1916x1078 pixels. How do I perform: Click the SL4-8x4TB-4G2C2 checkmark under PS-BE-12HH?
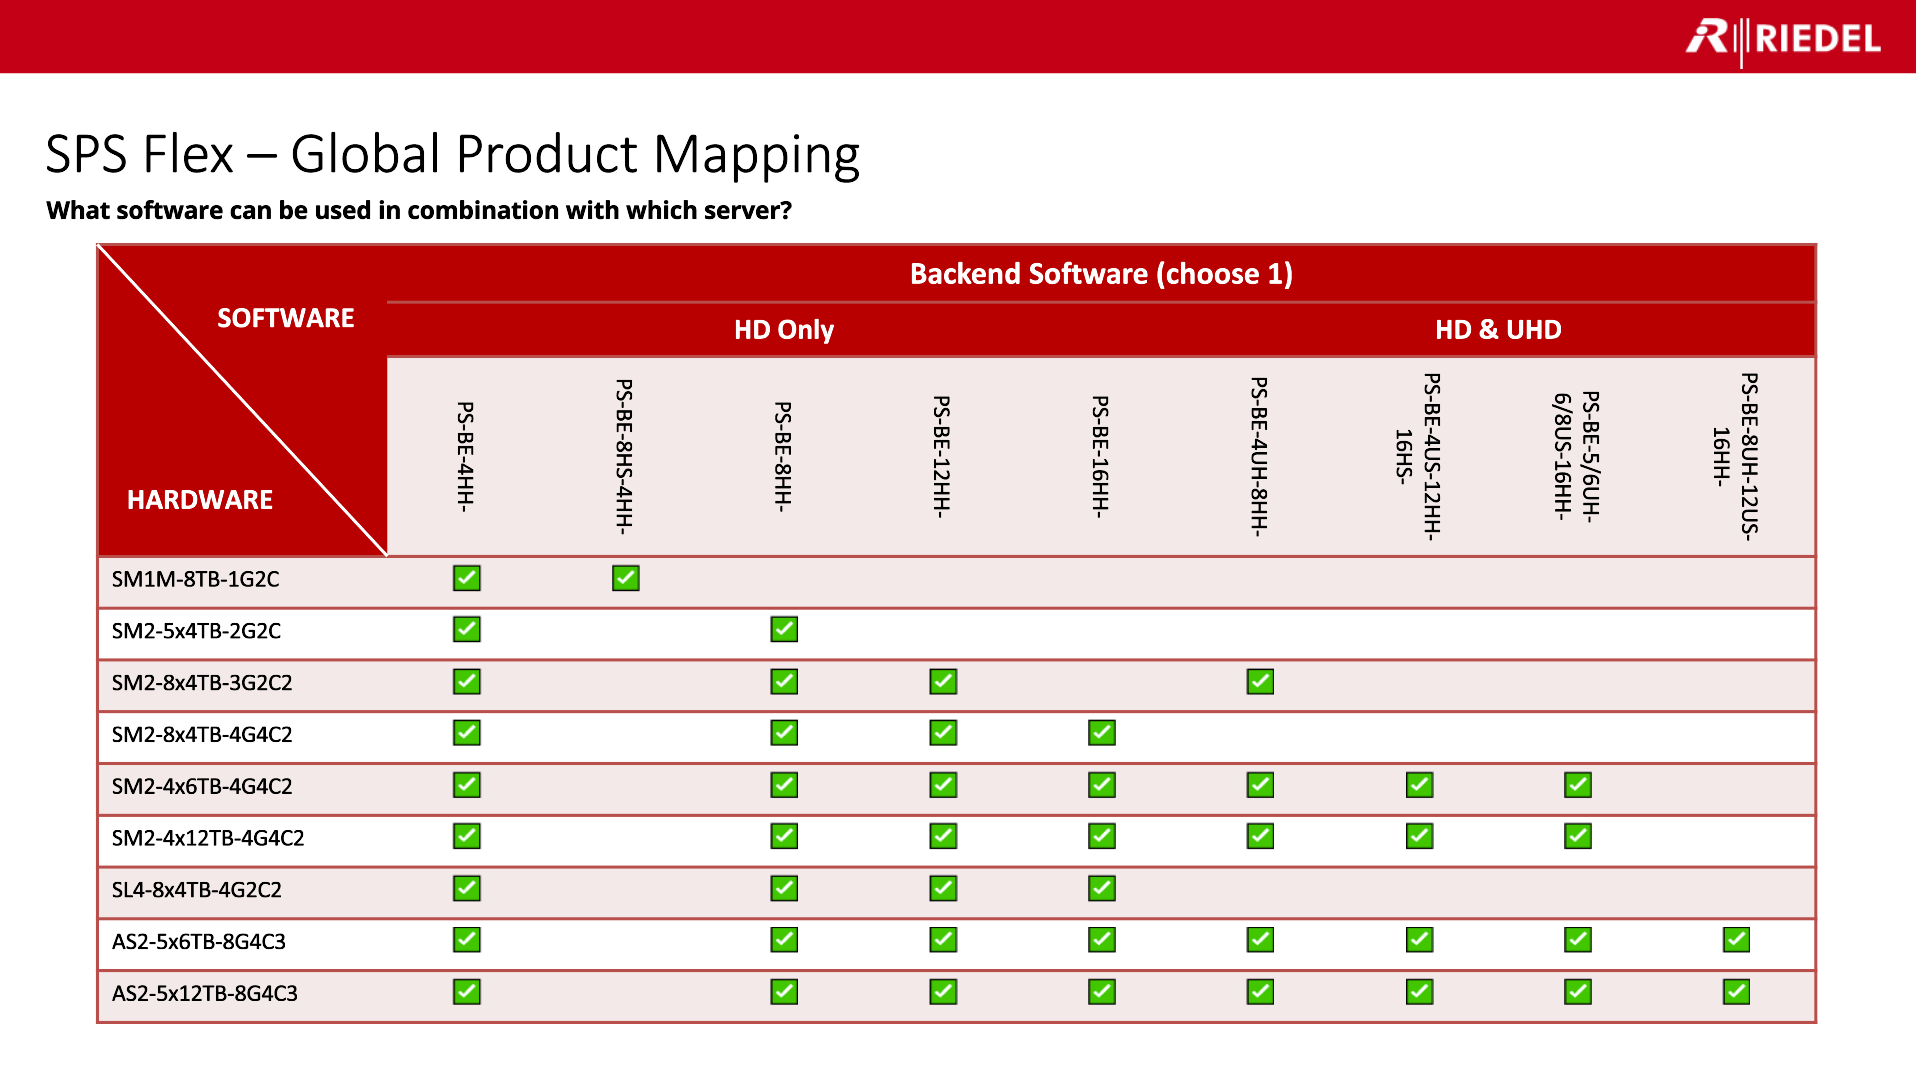943,888
